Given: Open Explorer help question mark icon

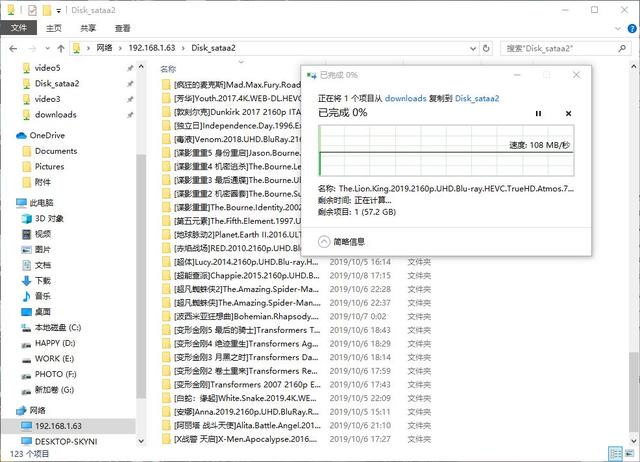Looking at the screenshot, I should coord(632,29).
